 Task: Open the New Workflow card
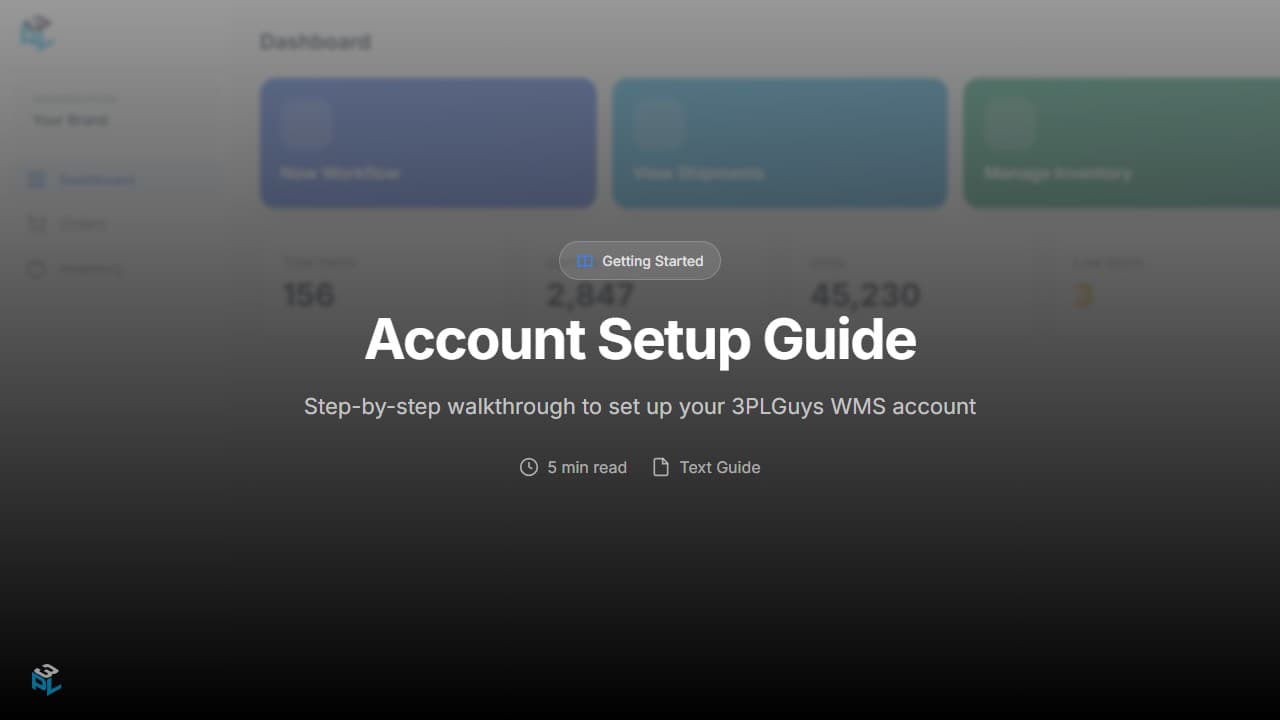point(428,143)
